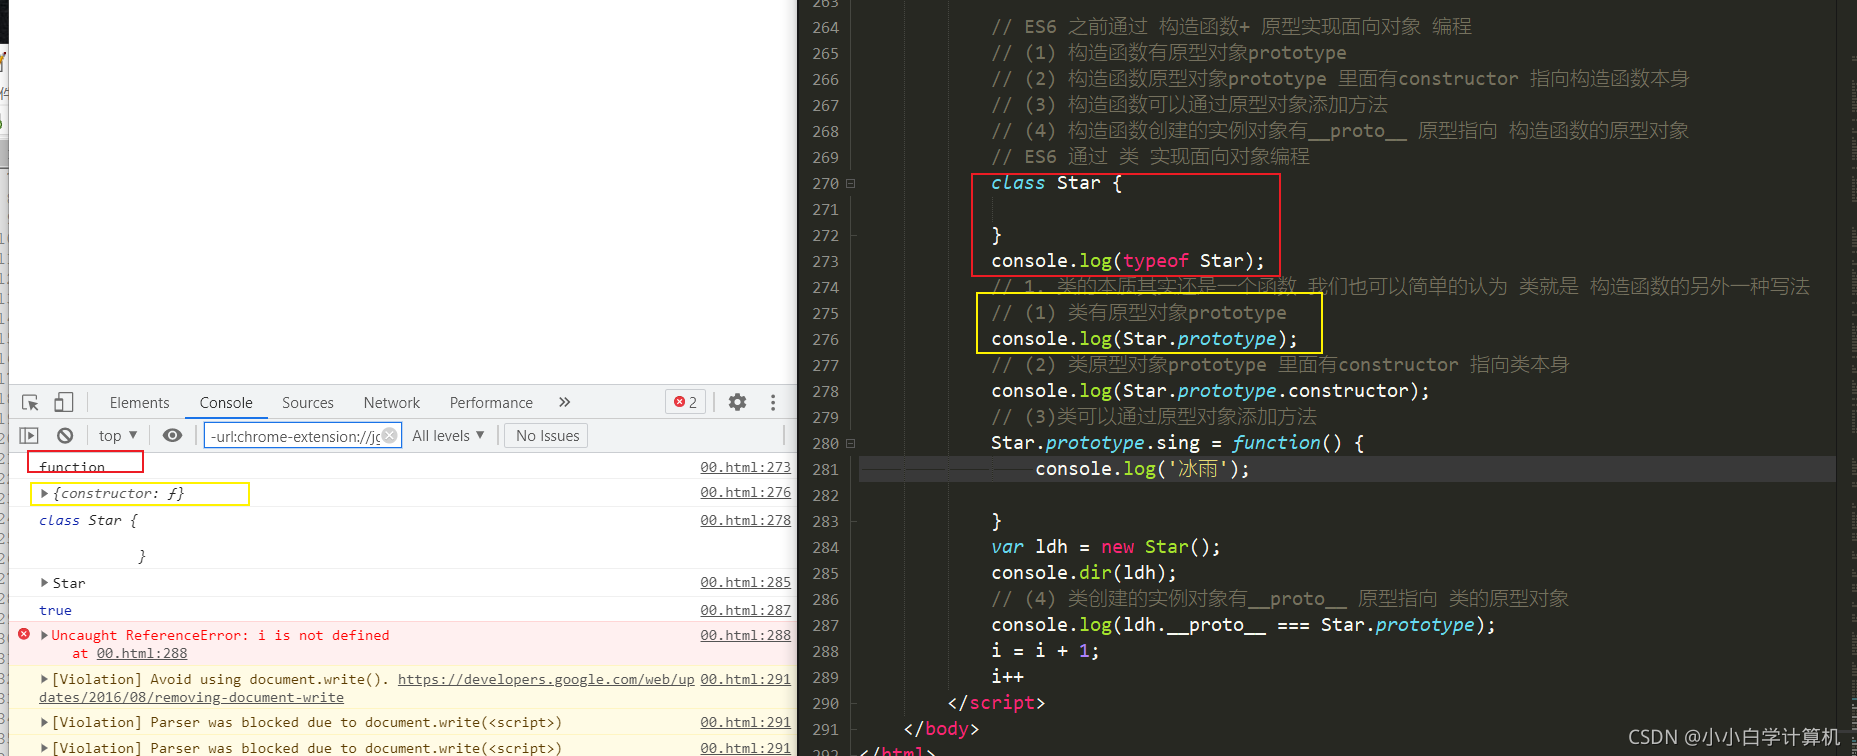Image resolution: width=1857 pixels, height=756 pixels.
Task: Click the 'function' console output
Action: (72, 467)
